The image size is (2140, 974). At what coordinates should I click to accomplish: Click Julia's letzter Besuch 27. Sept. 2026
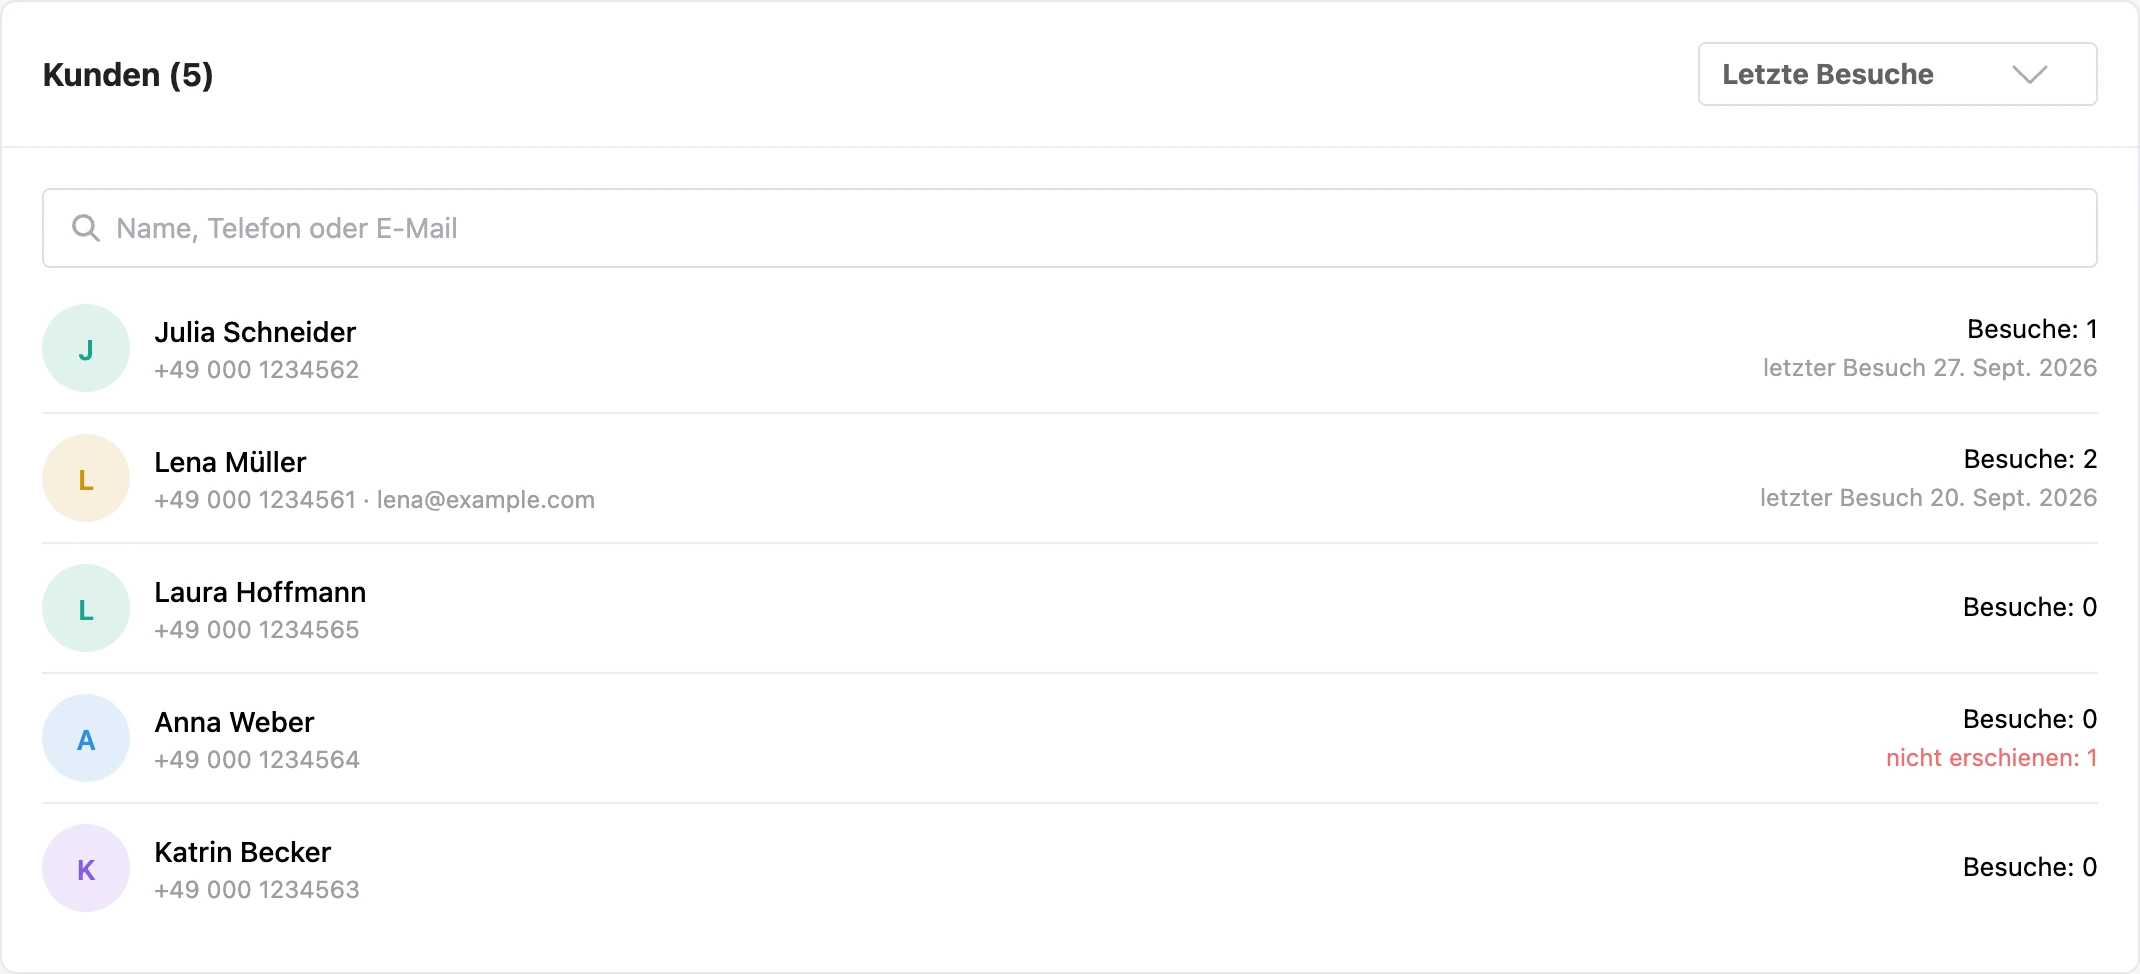(1930, 368)
